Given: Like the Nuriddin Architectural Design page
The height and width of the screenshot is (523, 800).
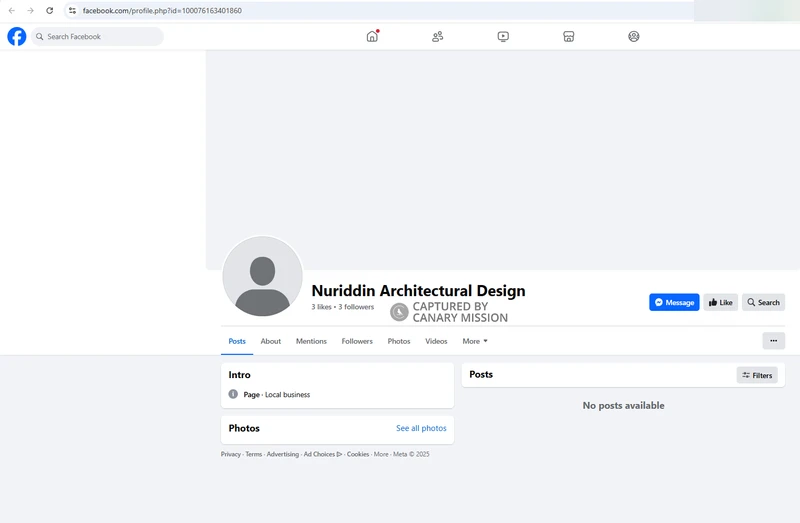Looking at the screenshot, I should (720, 302).
